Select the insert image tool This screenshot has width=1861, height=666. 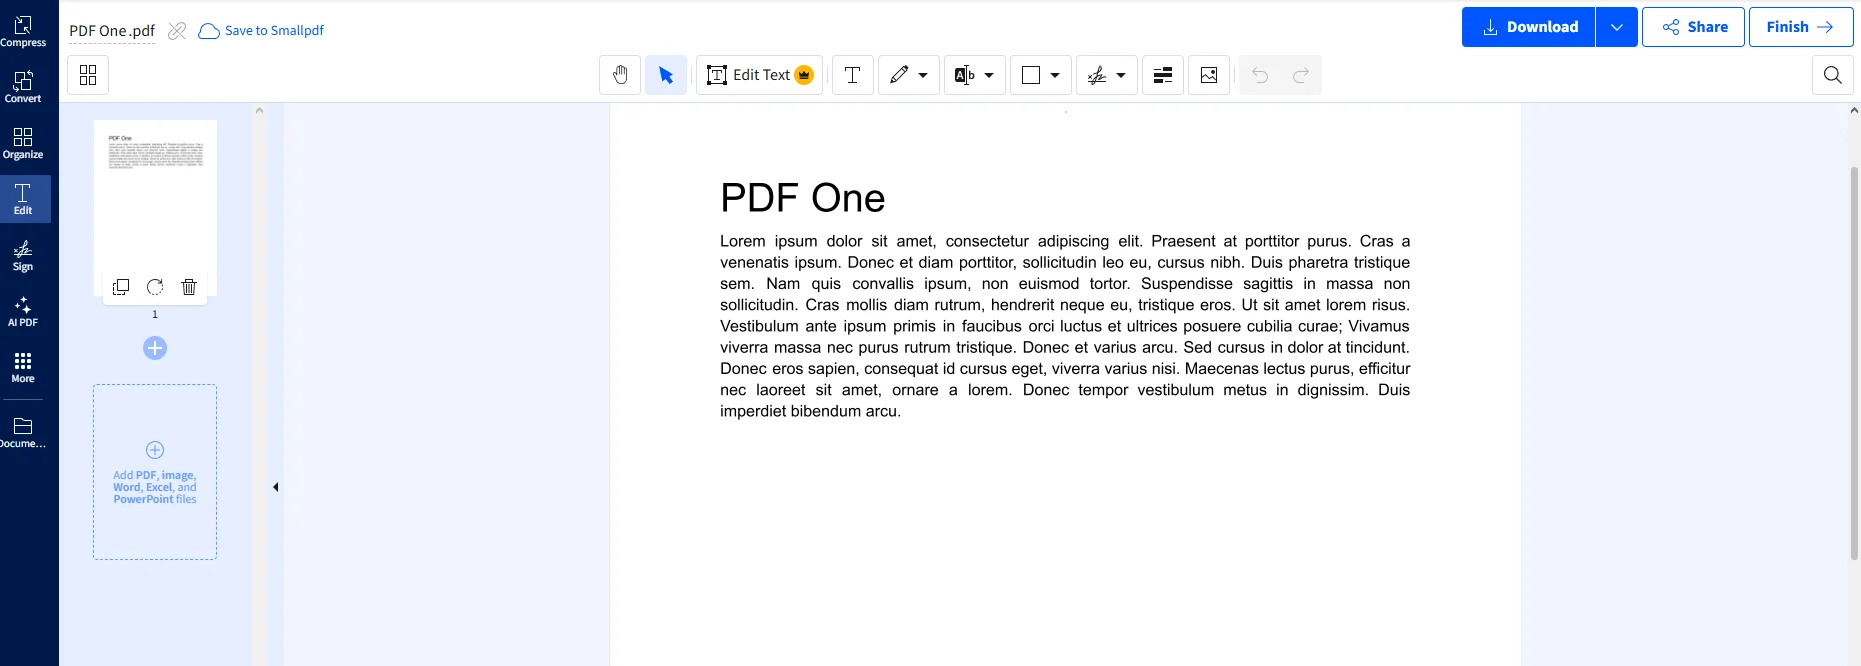coord(1209,75)
